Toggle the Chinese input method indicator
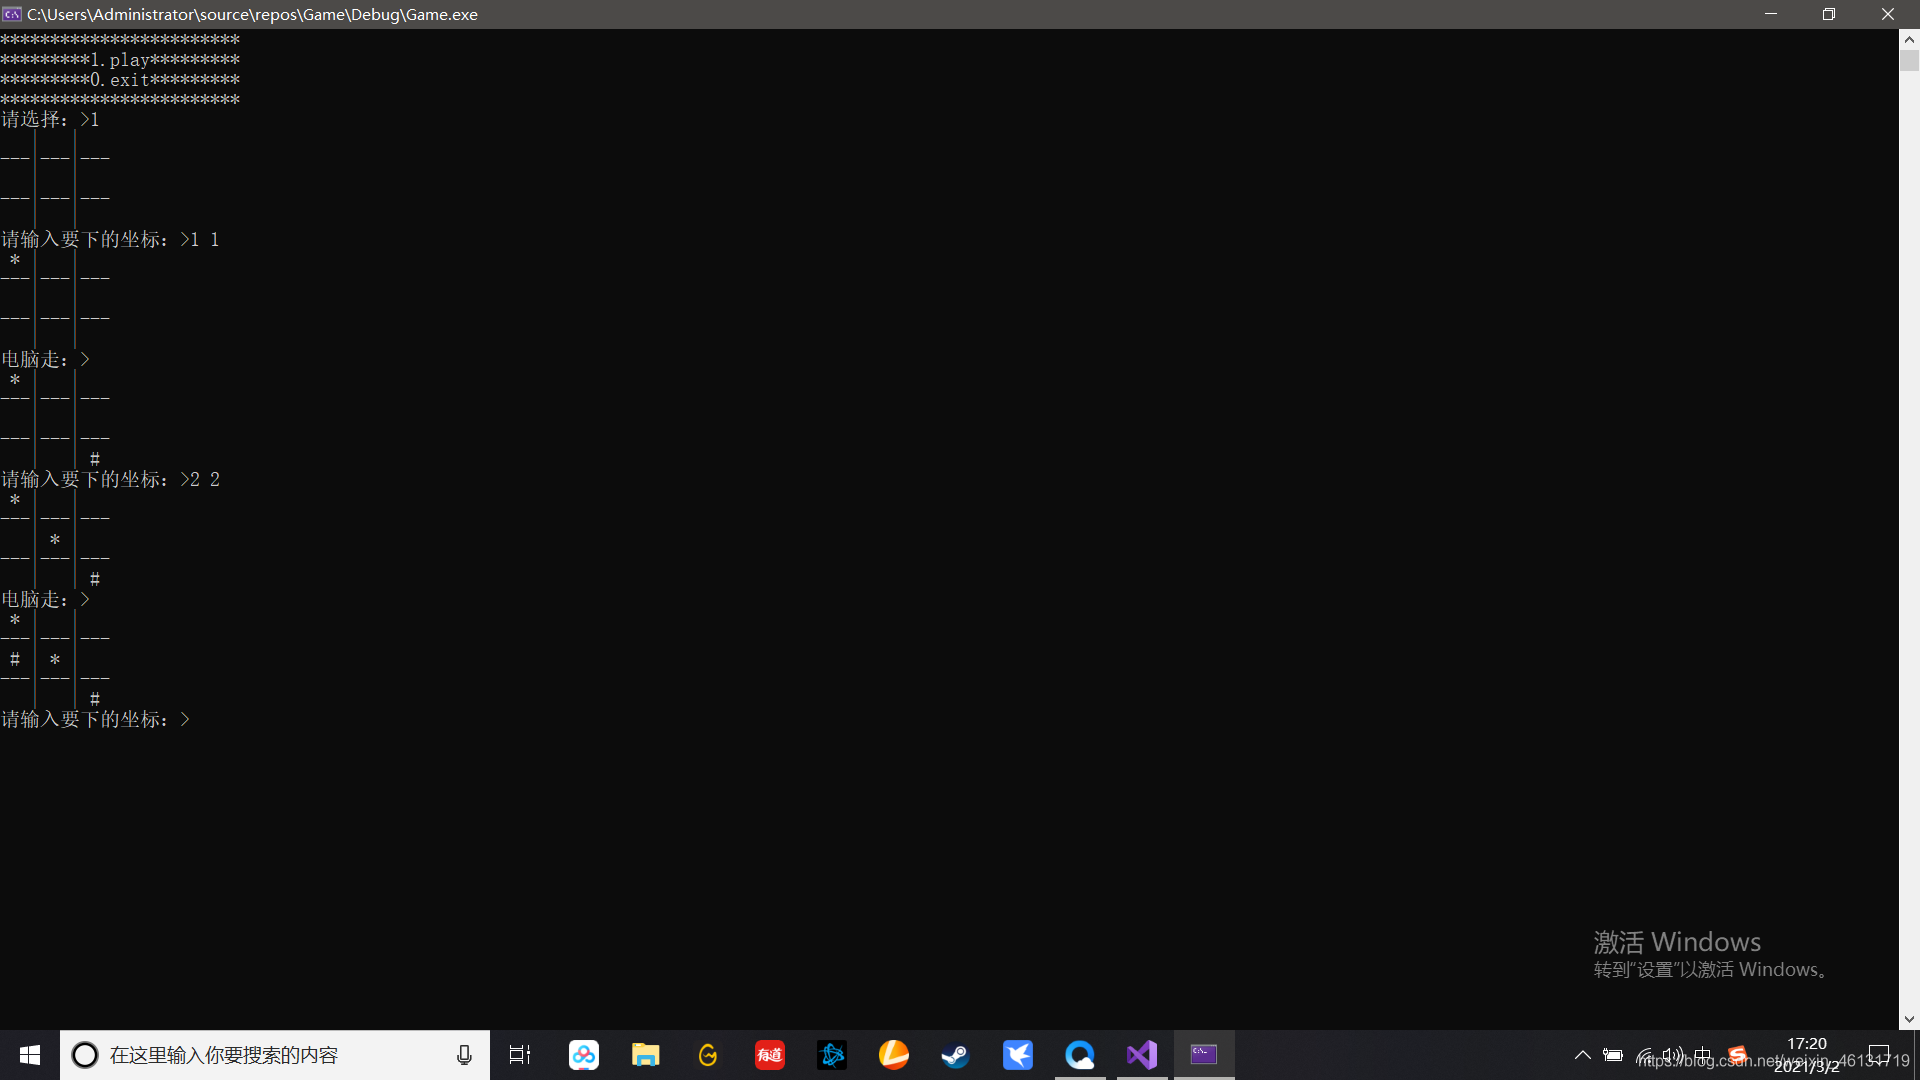The image size is (1920, 1080). click(1703, 1055)
